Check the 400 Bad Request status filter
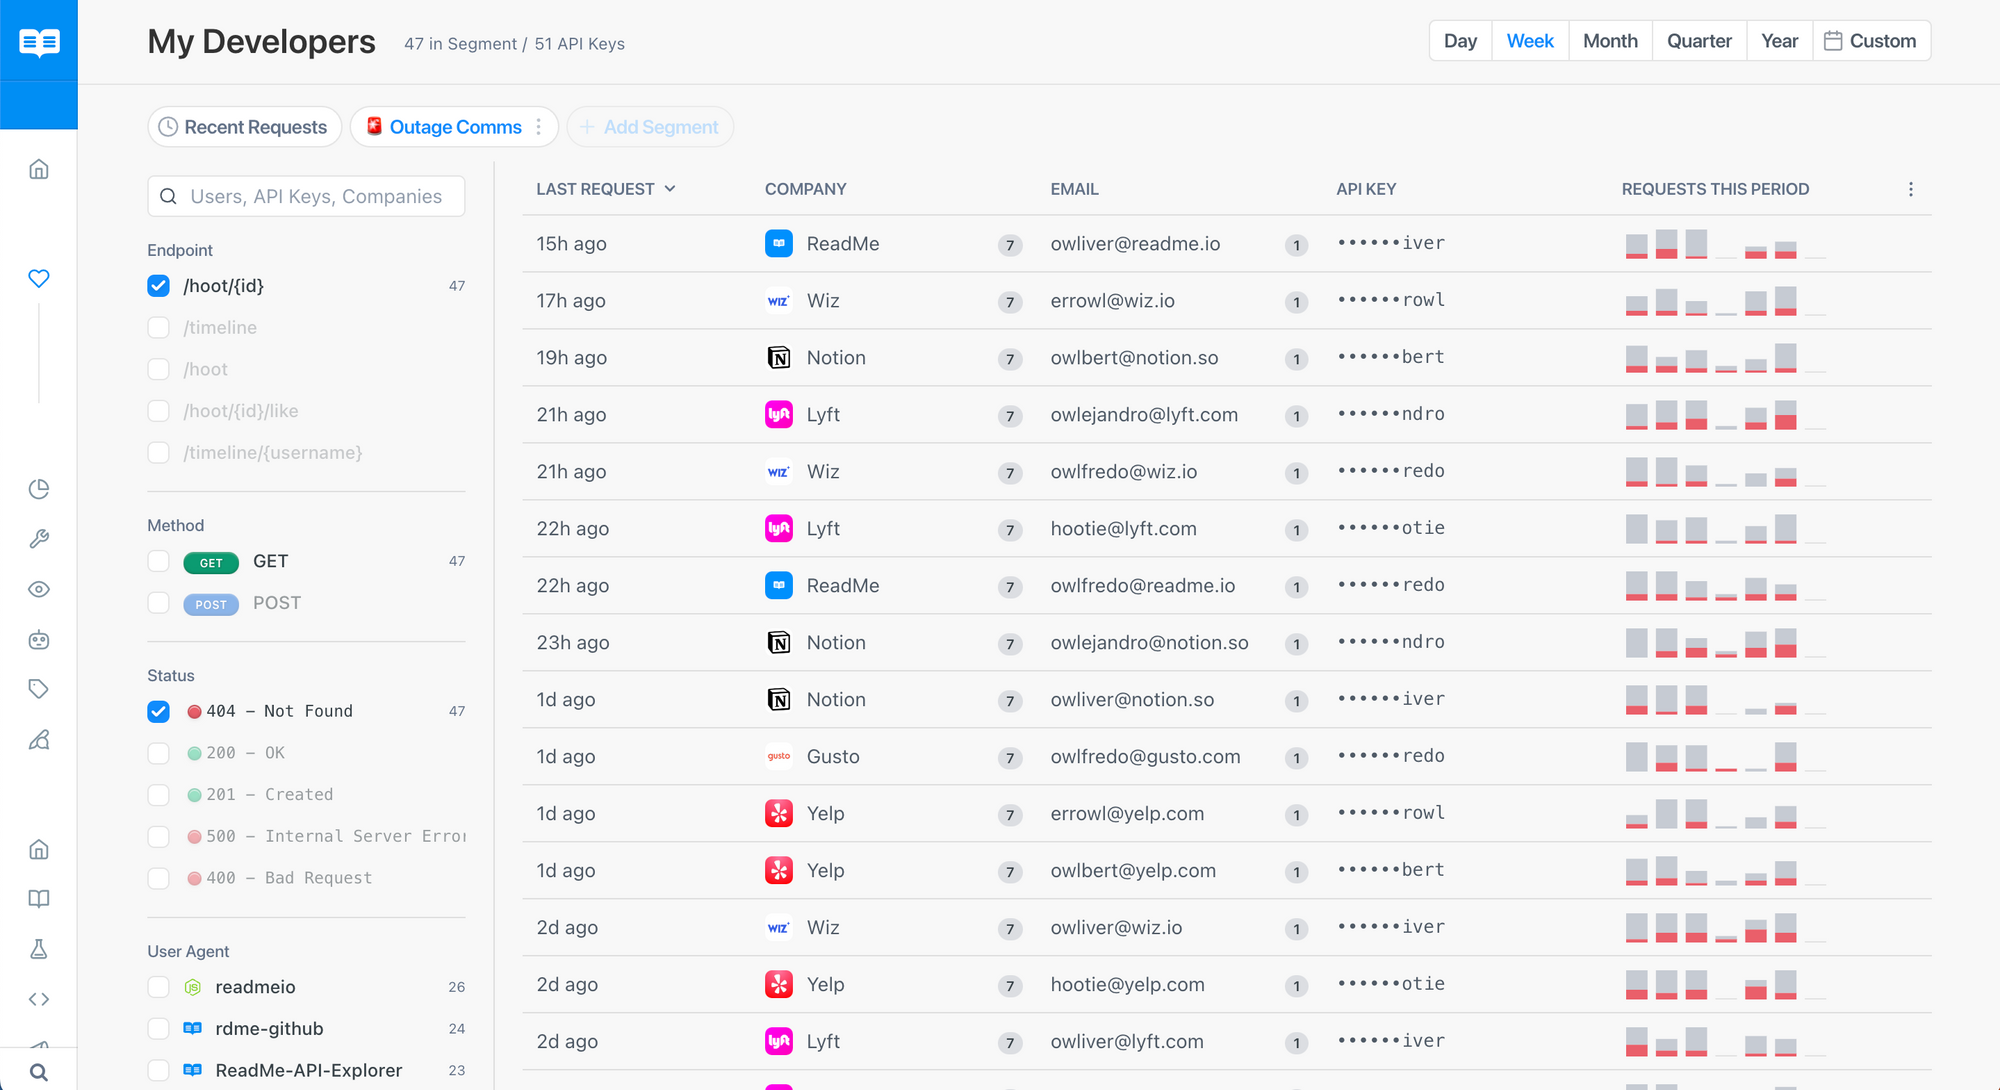The width and height of the screenshot is (2000, 1090). [x=158, y=878]
